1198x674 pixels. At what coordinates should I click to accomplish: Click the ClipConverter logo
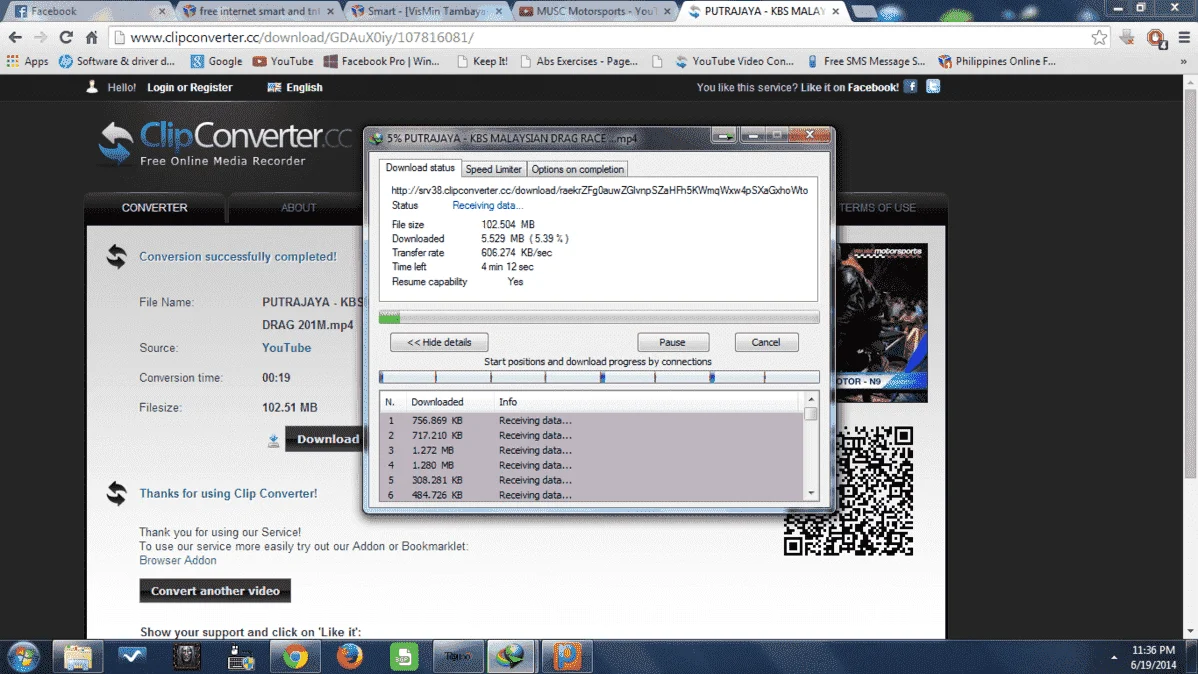click(x=225, y=143)
